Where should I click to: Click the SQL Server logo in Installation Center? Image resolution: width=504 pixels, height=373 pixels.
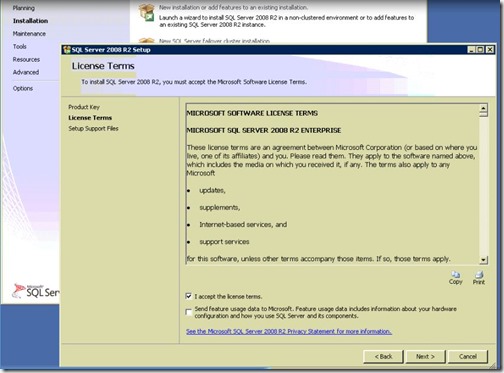[36, 291]
